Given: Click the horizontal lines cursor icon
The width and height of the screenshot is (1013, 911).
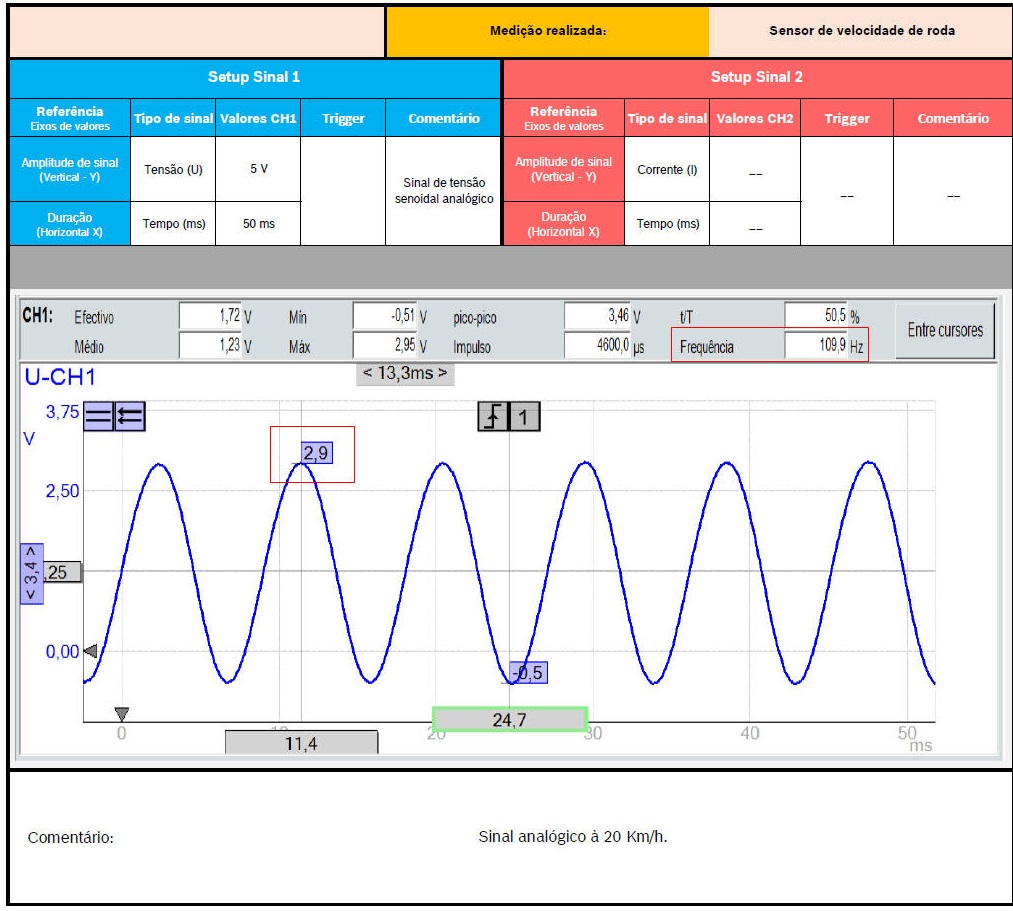Looking at the screenshot, I should (x=98, y=416).
